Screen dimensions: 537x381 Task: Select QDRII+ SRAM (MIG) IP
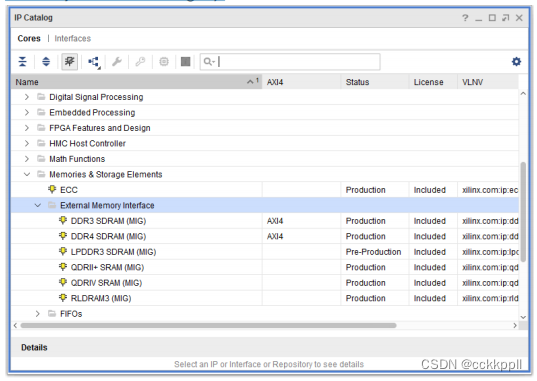(x=107, y=267)
